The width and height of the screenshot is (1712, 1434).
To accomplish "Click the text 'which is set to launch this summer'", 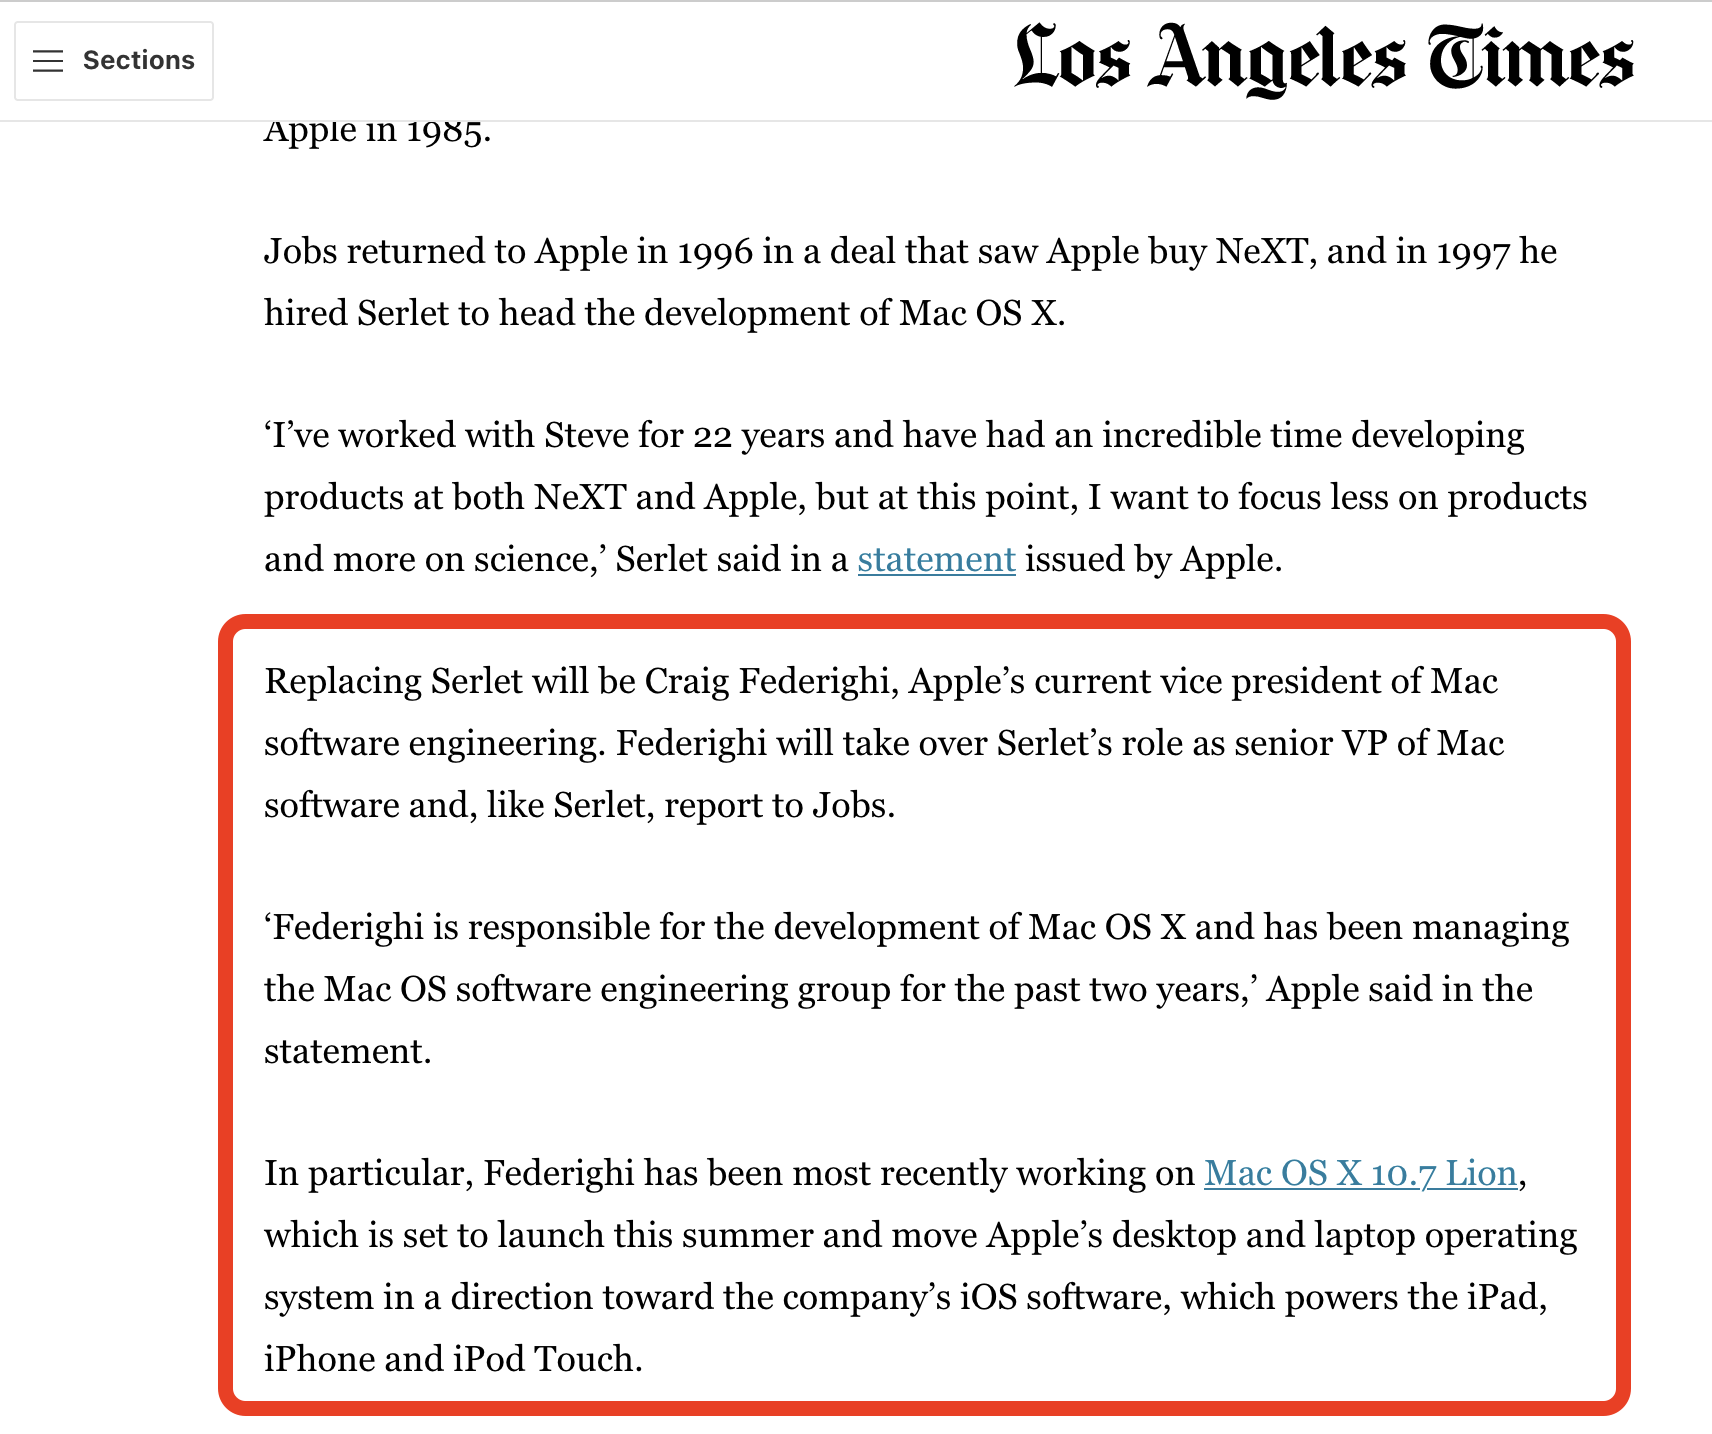I will 539,1235.
